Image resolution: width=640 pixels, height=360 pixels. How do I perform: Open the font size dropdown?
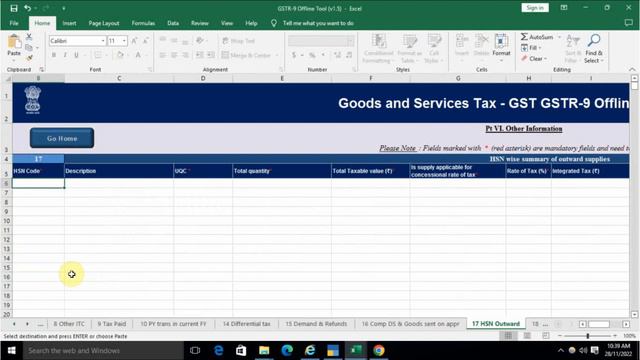tap(124, 41)
